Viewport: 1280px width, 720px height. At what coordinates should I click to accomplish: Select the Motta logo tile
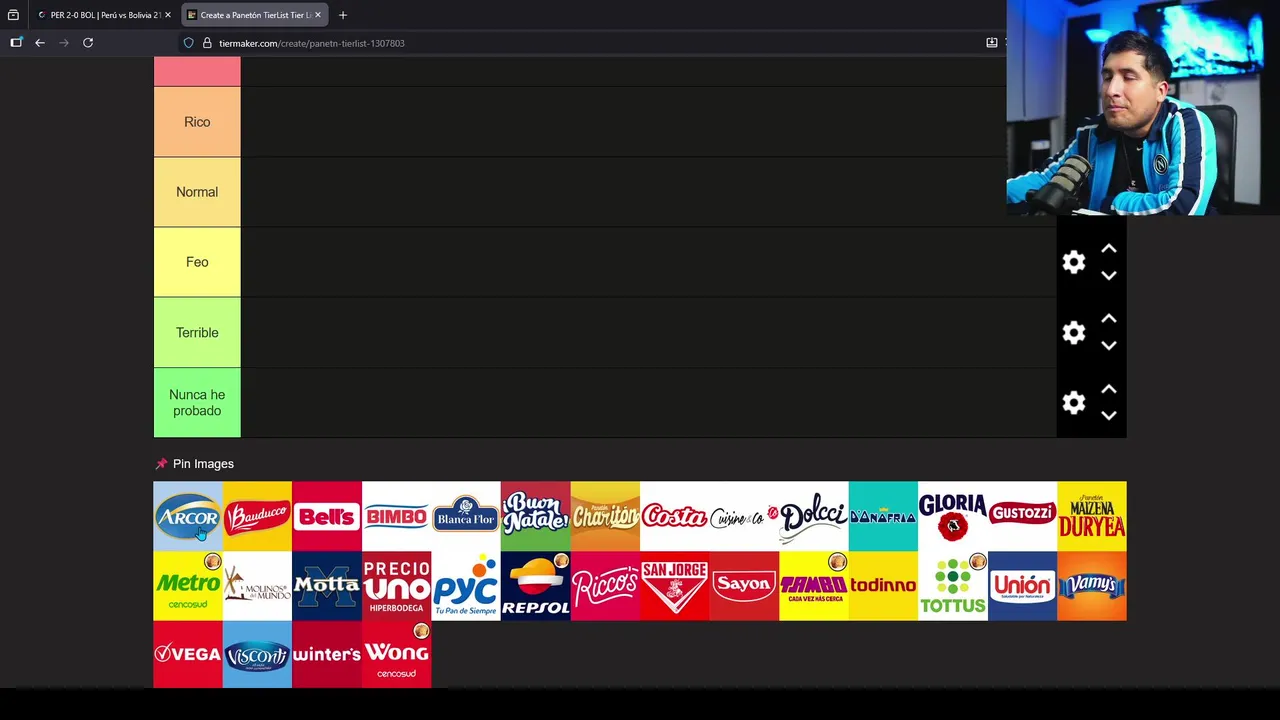click(327, 586)
